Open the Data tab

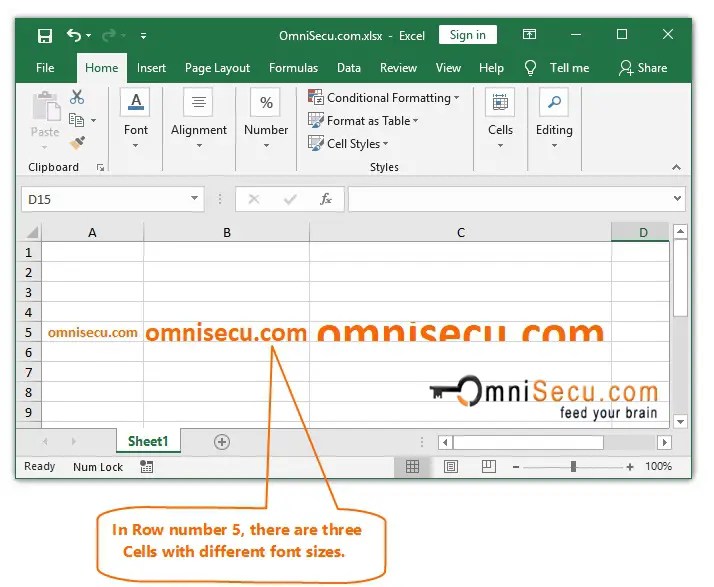click(349, 68)
